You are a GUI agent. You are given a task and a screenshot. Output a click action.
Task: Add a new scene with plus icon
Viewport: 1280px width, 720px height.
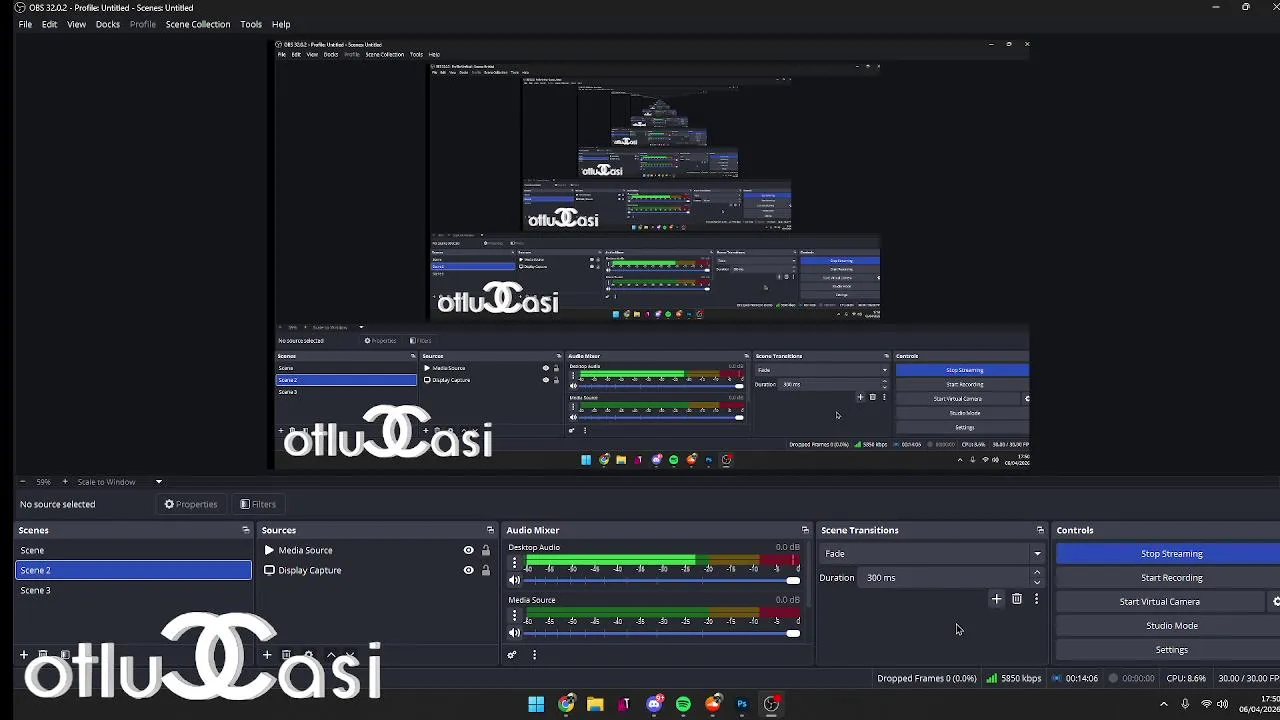click(x=24, y=655)
